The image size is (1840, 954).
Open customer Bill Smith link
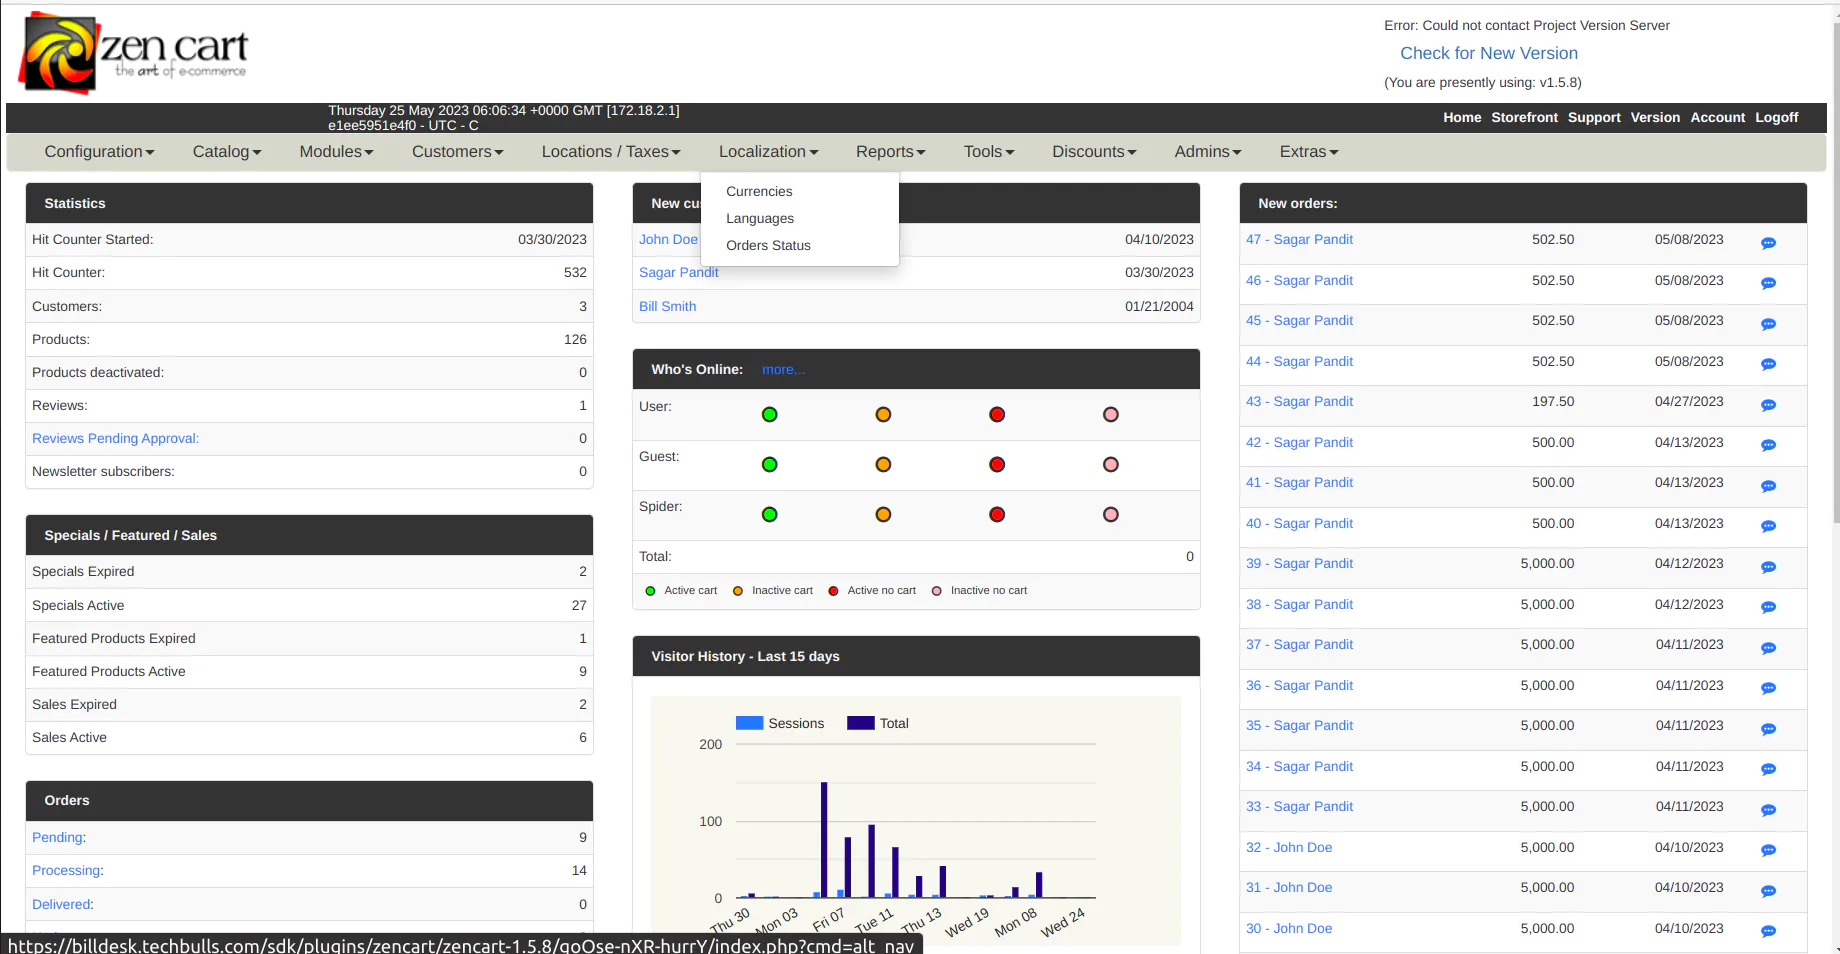point(667,306)
